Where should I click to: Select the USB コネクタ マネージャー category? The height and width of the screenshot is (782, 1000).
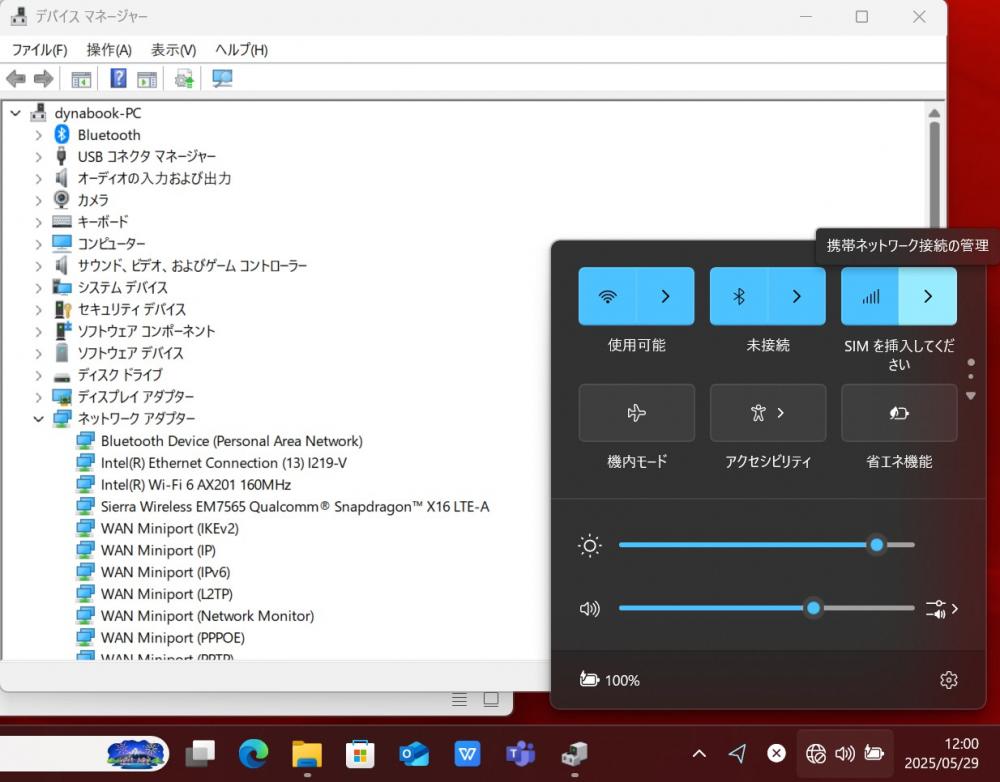click(147, 156)
